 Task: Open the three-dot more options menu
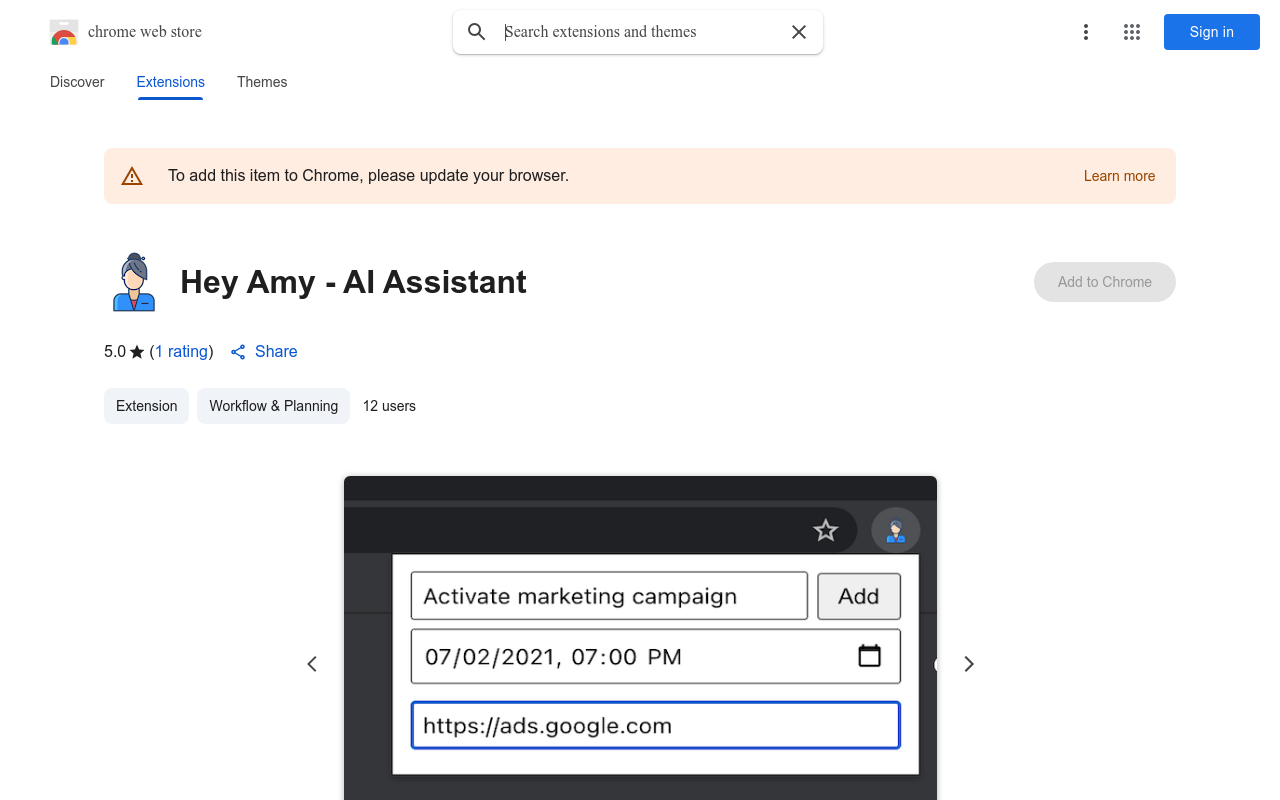[x=1086, y=32]
